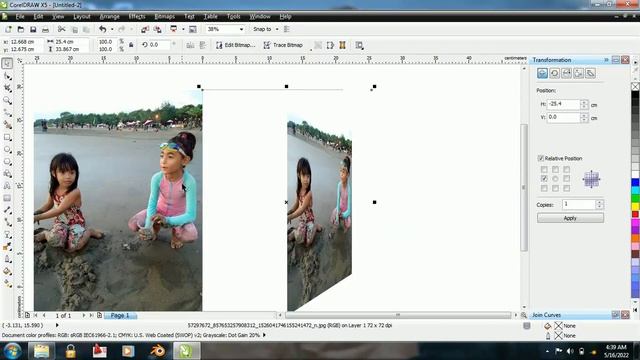Check the top-left anchor checkbox
The width and height of the screenshot is (640, 360).
[x=544, y=169]
